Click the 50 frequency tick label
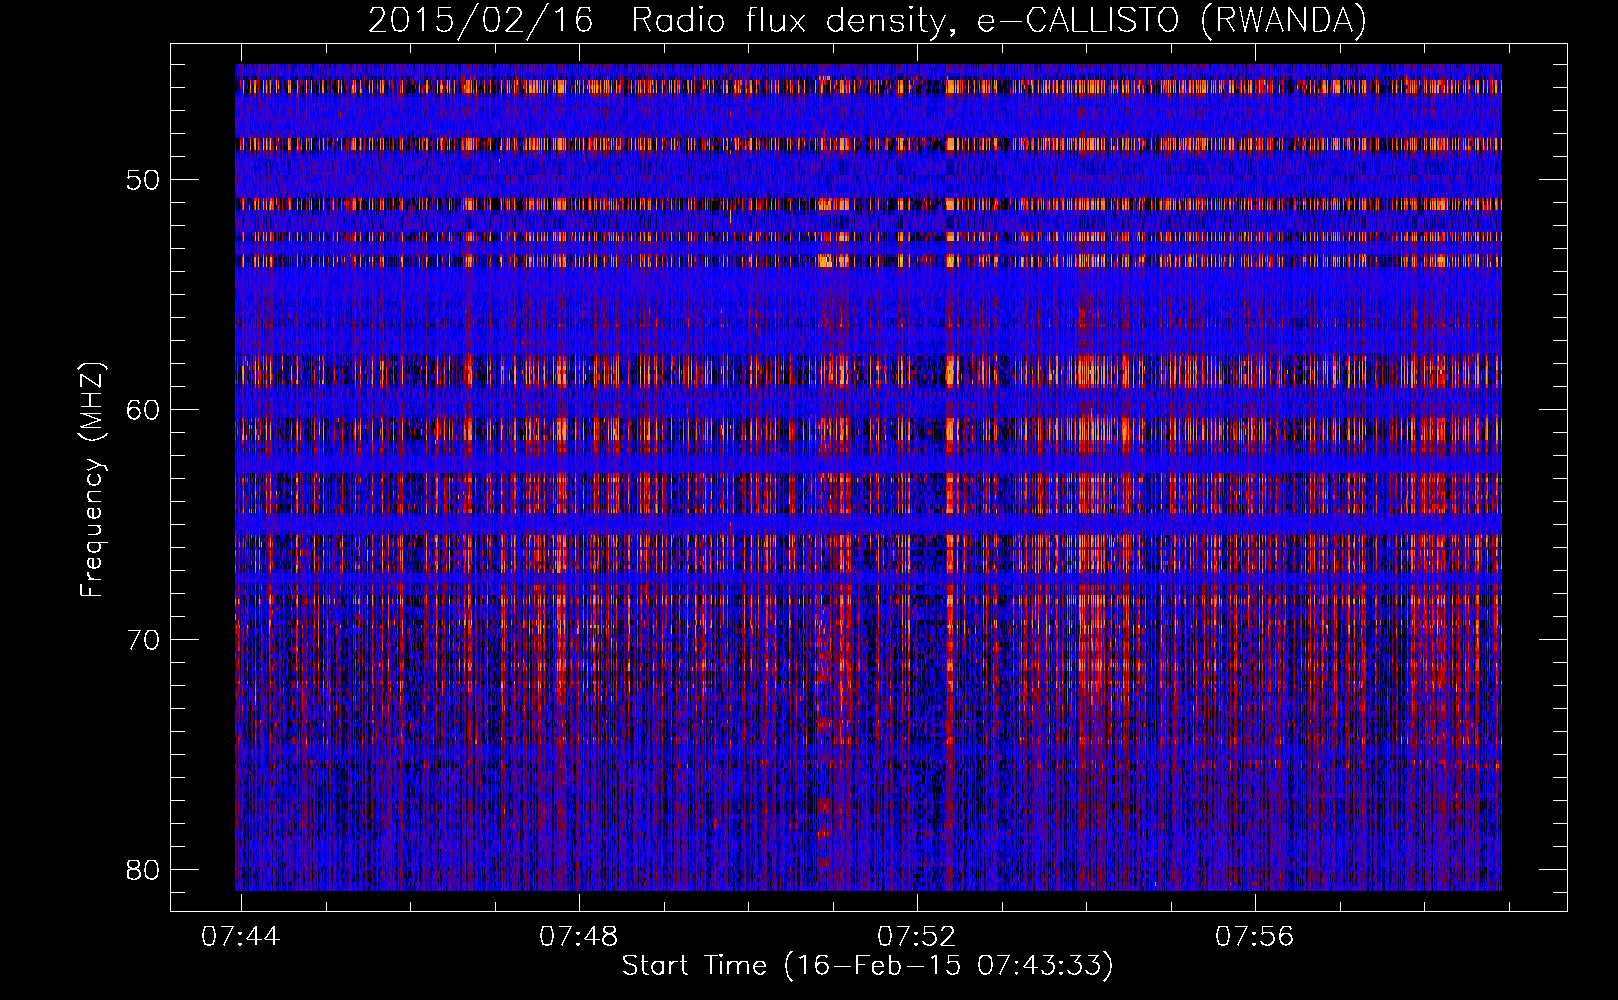Viewport: 1618px width, 1000px height. pos(144,181)
